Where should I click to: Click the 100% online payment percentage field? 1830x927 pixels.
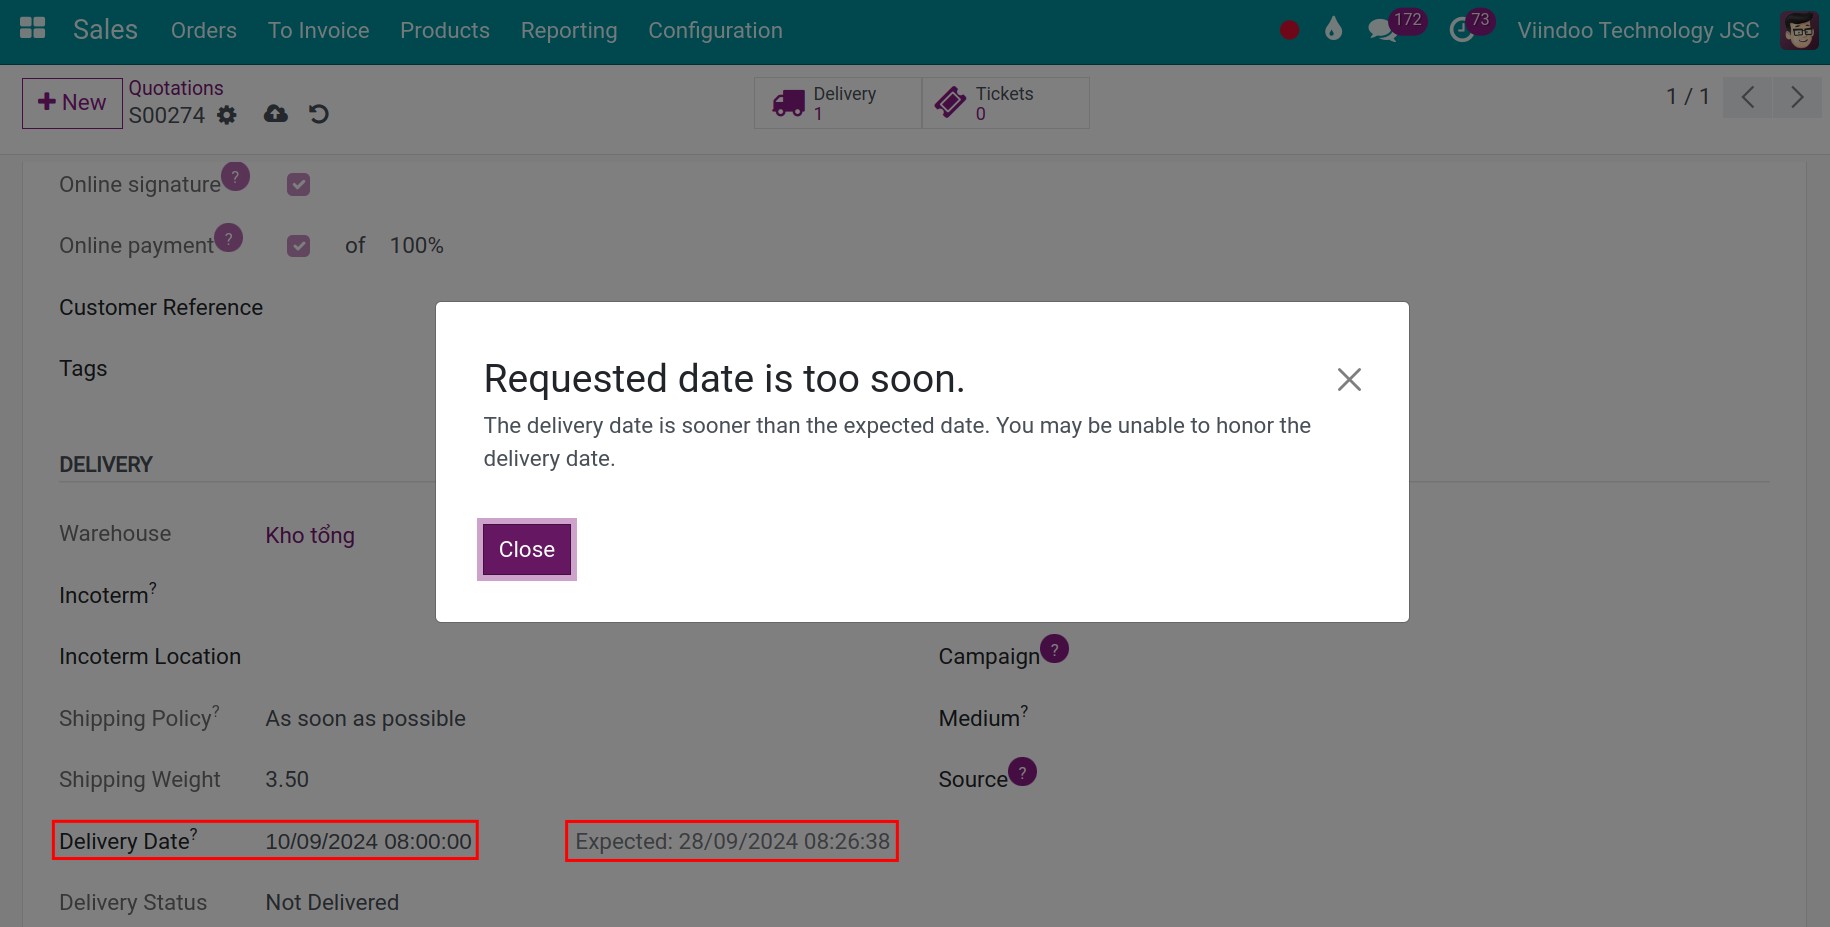pyautogui.click(x=417, y=246)
